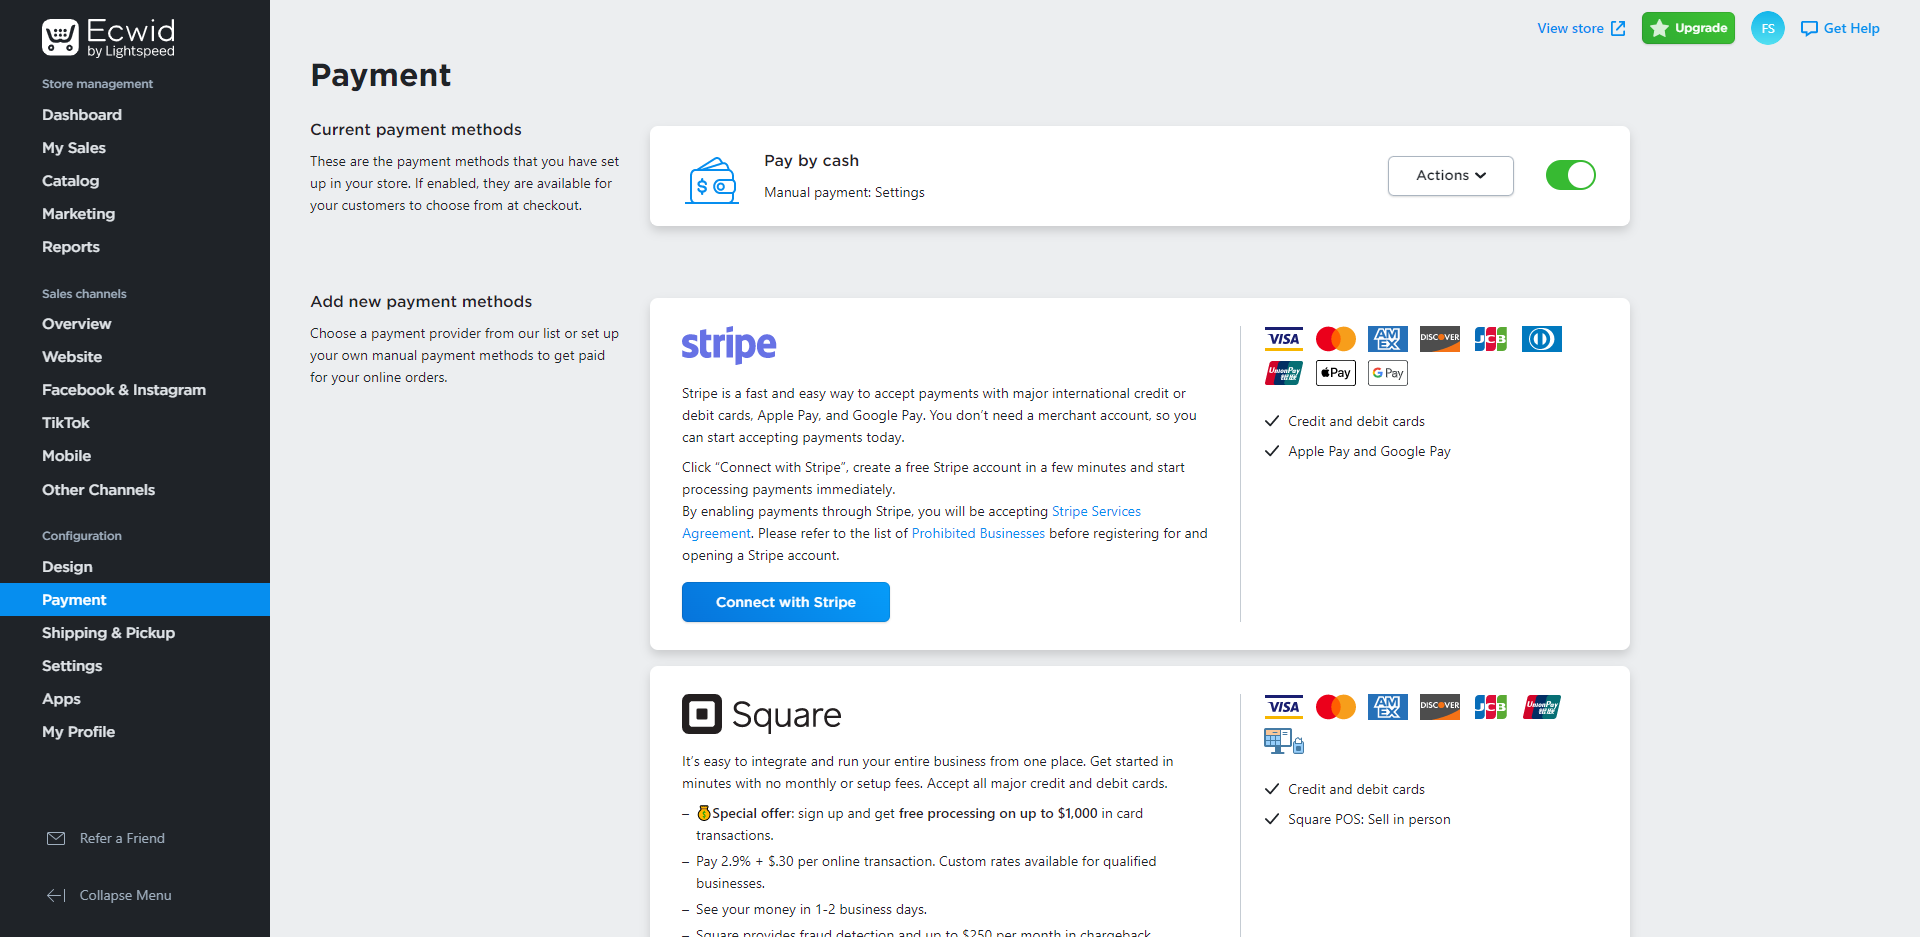This screenshot has height=937, width=1920.
Task: Open the FS account avatar
Action: (x=1768, y=28)
